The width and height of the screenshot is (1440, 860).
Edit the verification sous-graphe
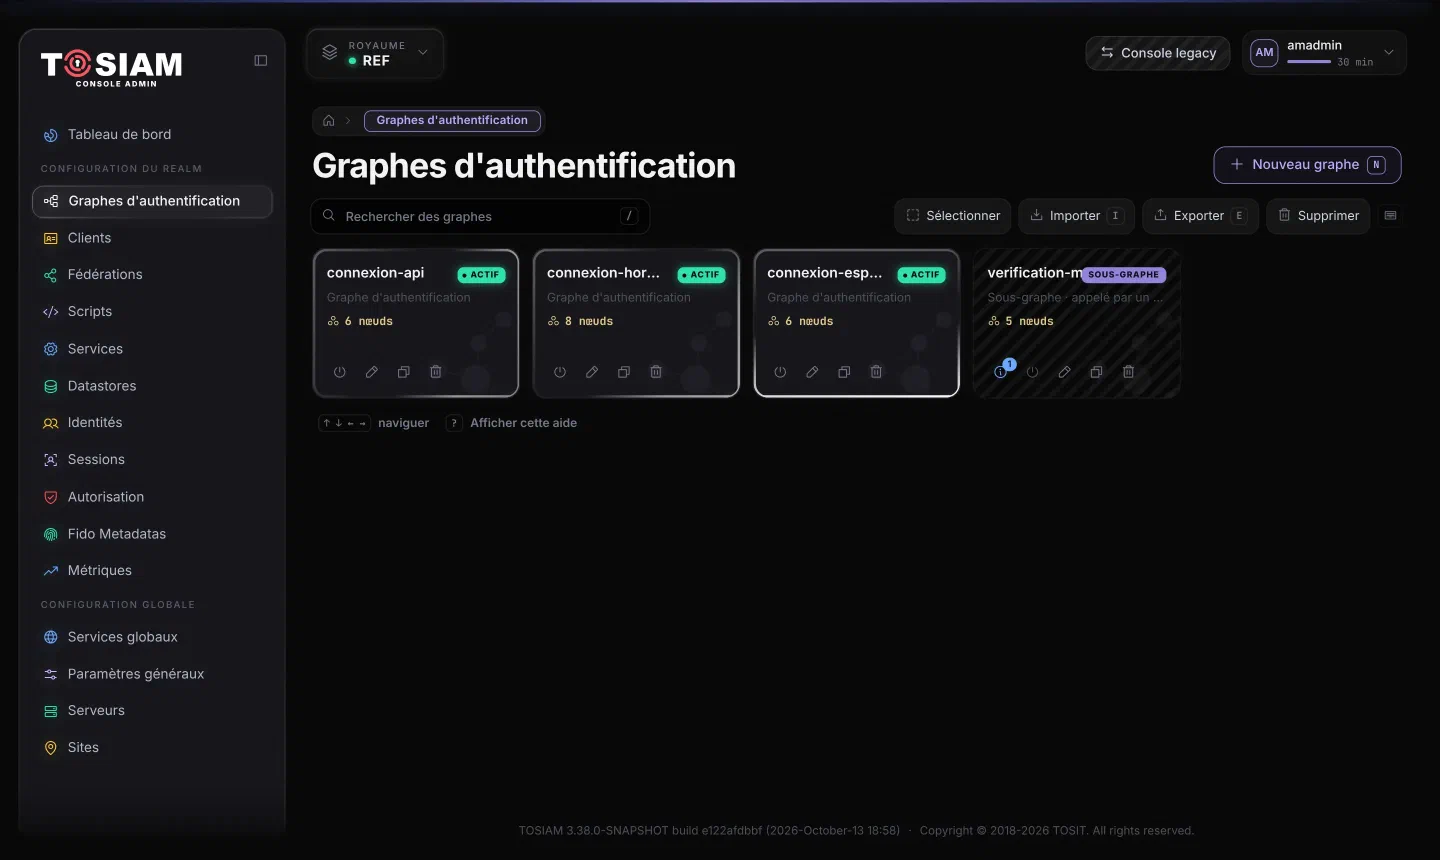[1064, 372]
